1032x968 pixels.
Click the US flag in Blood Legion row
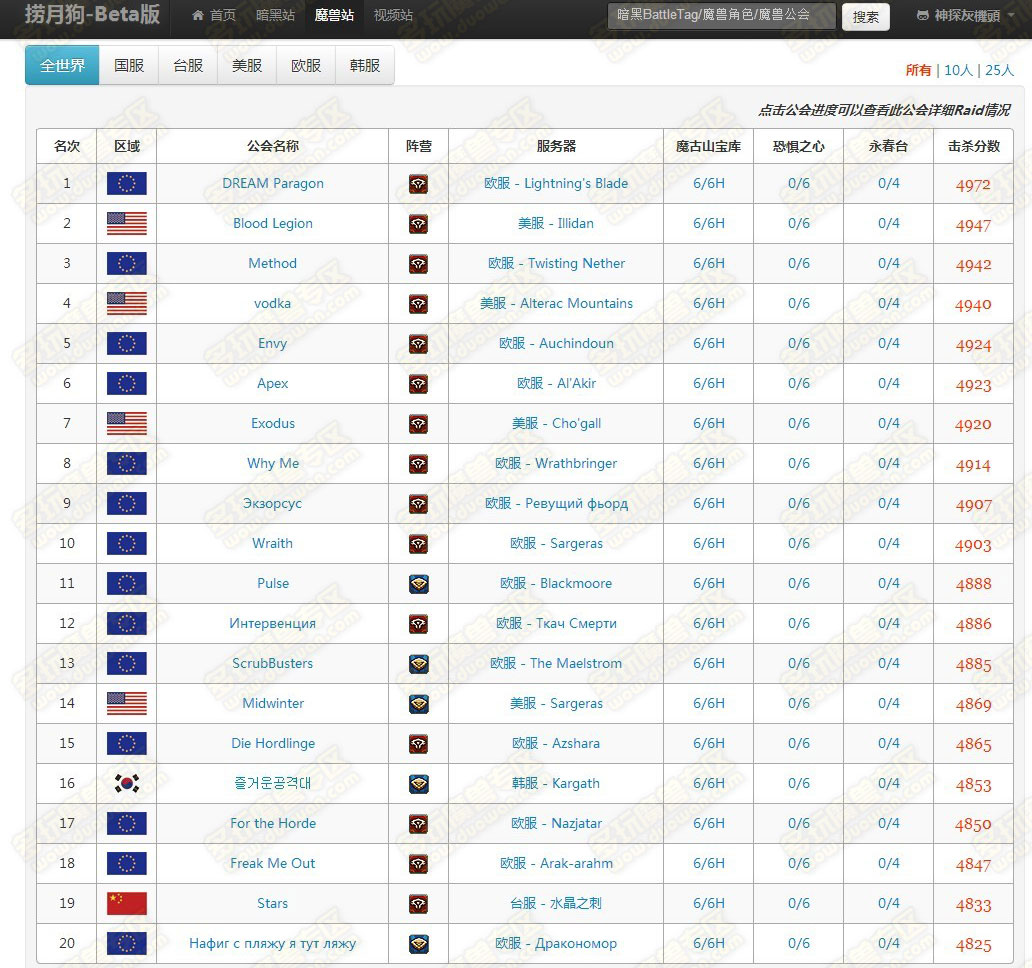[126, 224]
